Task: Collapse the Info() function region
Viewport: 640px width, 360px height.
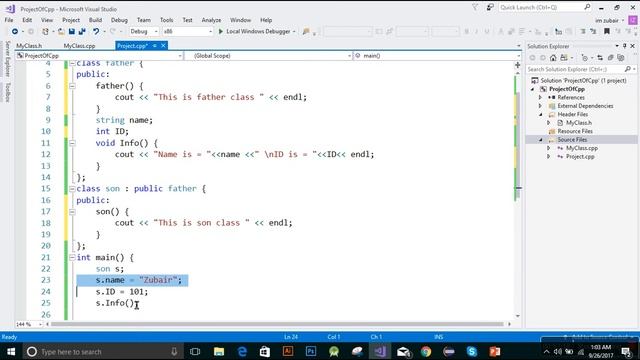Action: [72, 143]
